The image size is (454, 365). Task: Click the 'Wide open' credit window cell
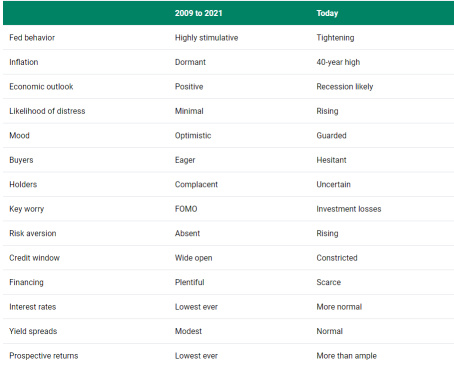click(193, 258)
